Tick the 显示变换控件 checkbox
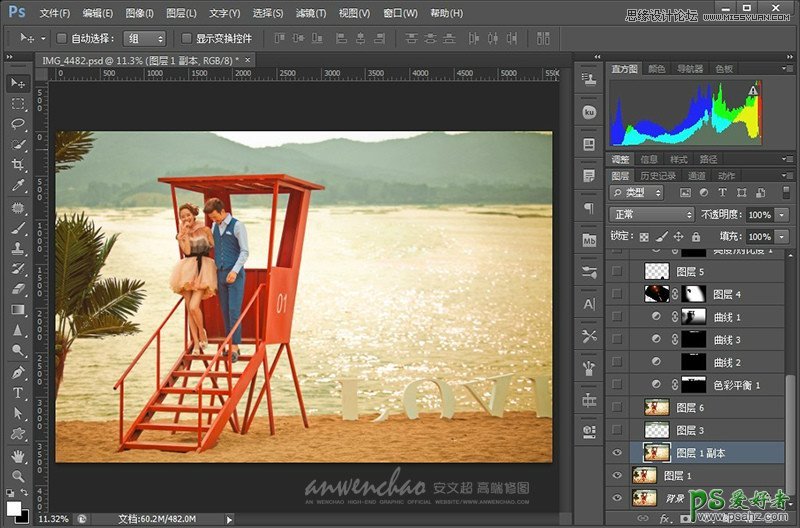The width and height of the screenshot is (800, 528). [186, 38]
